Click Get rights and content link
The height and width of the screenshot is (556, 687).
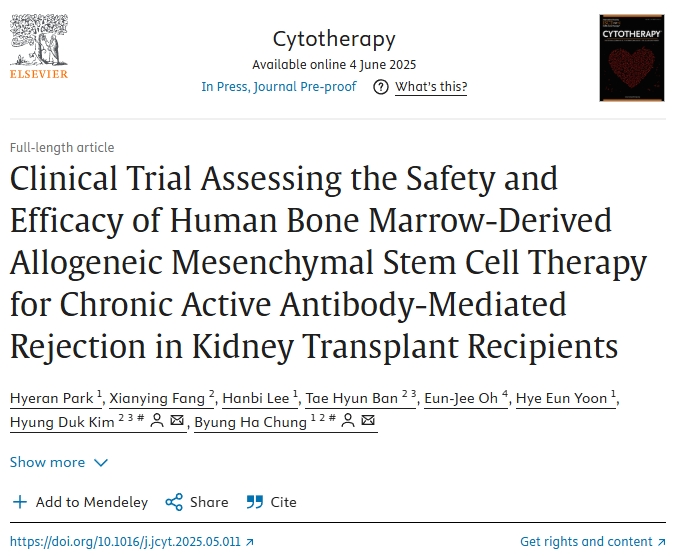coord(591,542)
